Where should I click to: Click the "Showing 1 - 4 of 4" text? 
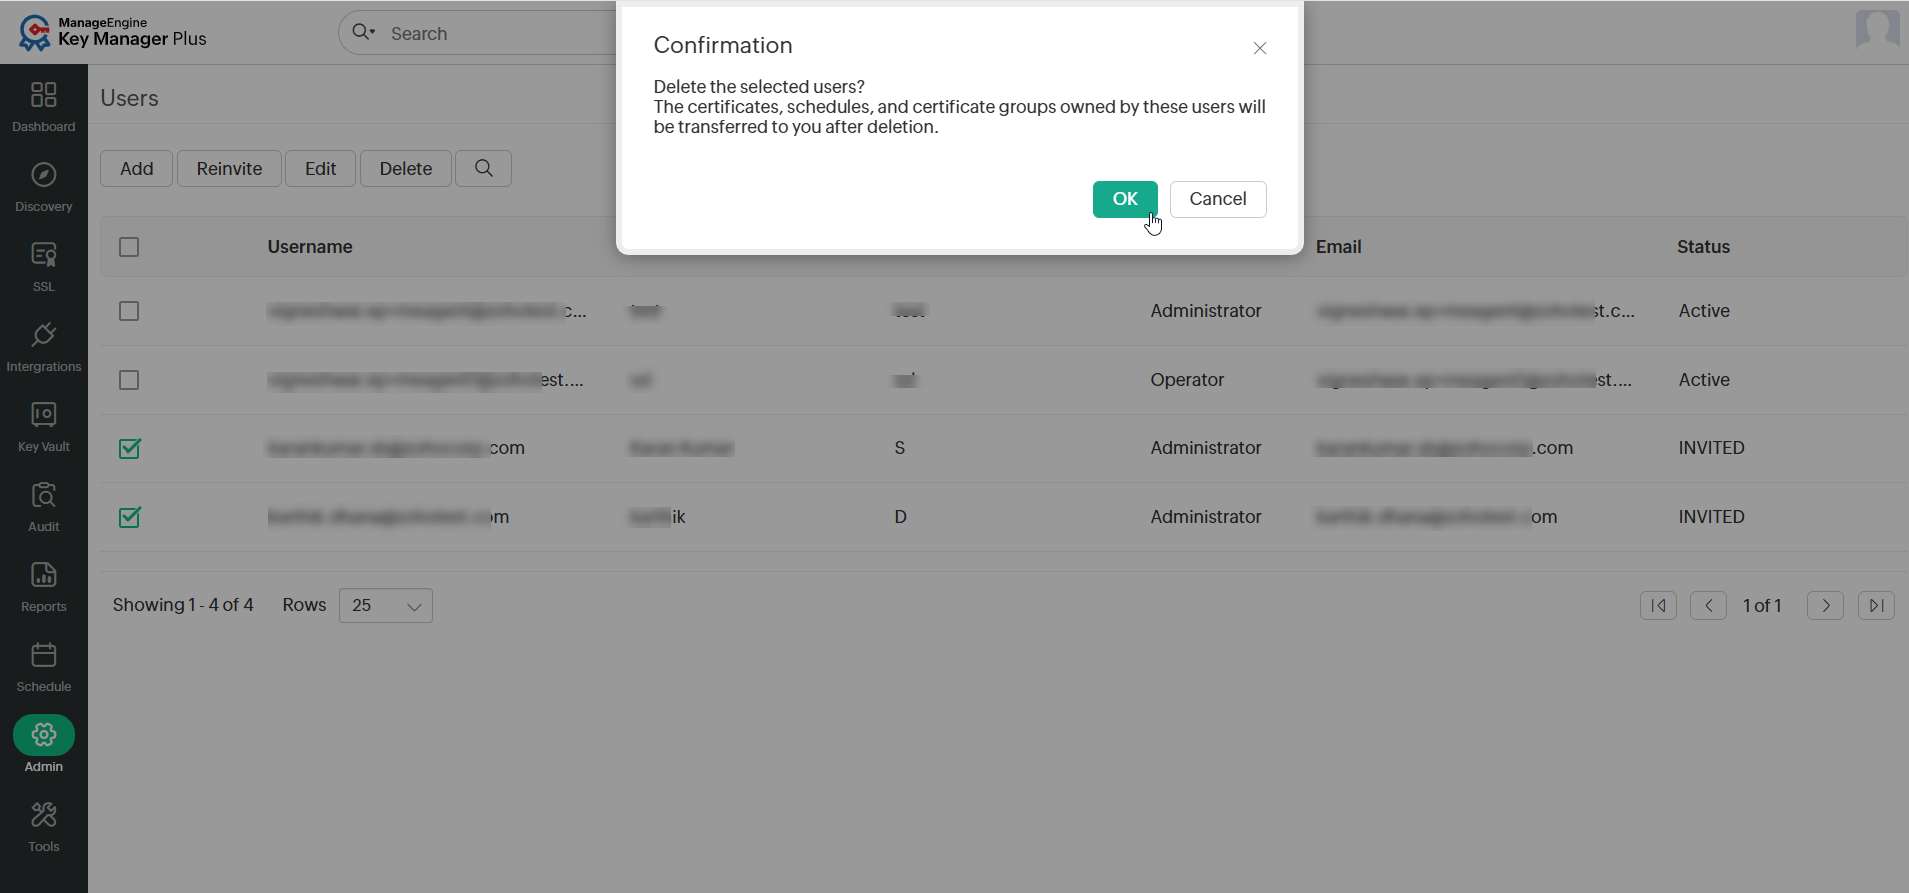click(x=183, y=605)
